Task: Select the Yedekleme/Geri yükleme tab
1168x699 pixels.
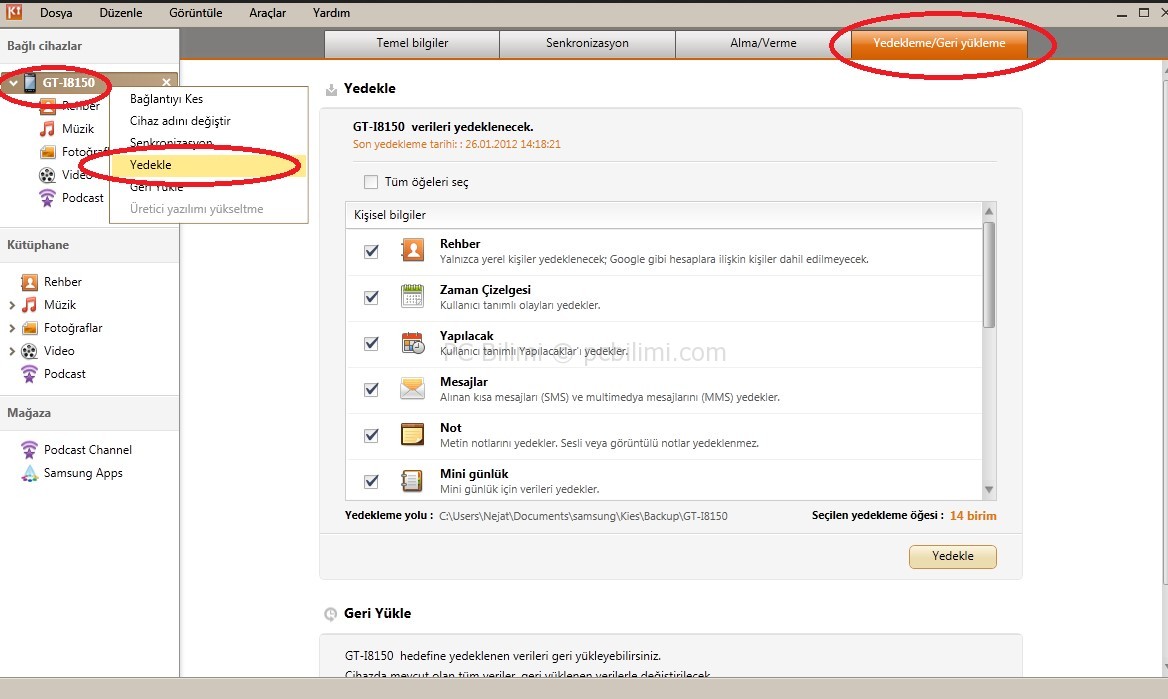Action: tap(939, 43)
